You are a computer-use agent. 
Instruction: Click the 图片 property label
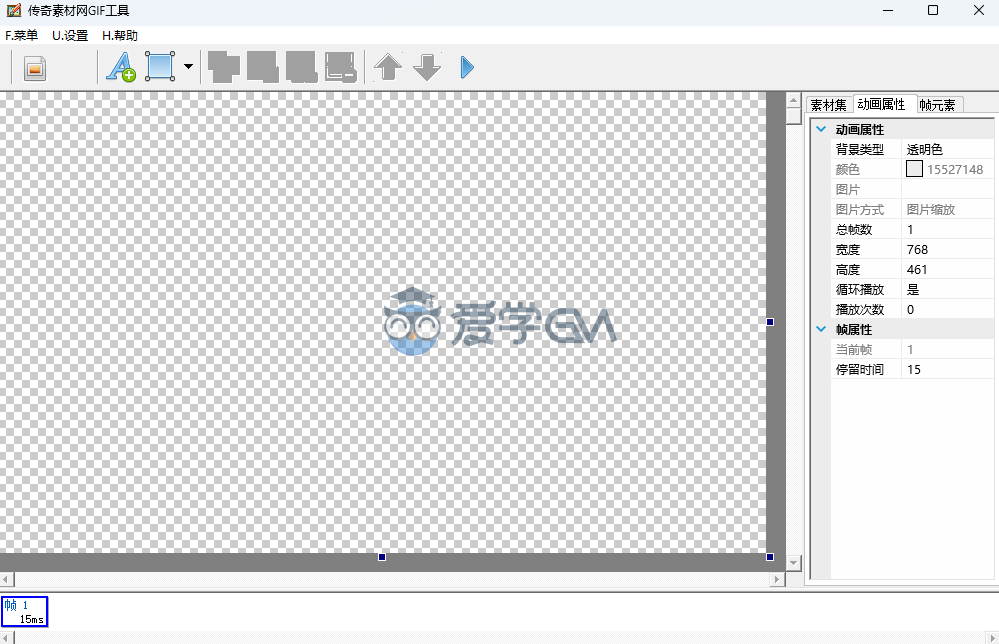pos(847,189)
